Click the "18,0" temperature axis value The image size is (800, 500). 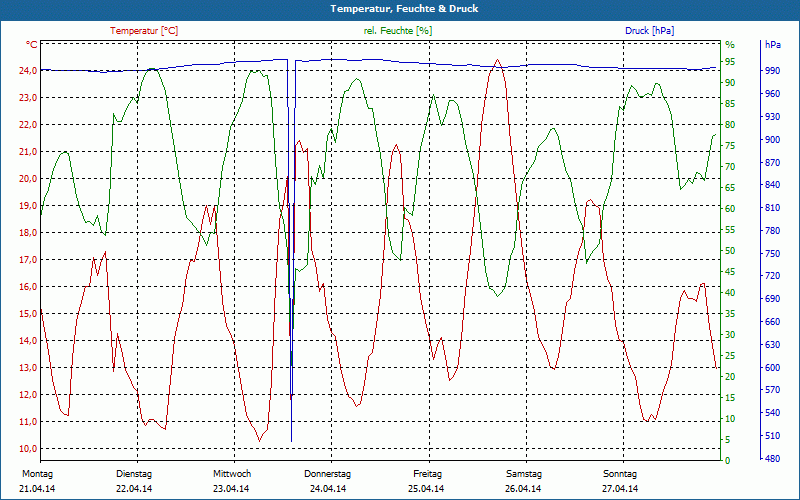(28, 233)
